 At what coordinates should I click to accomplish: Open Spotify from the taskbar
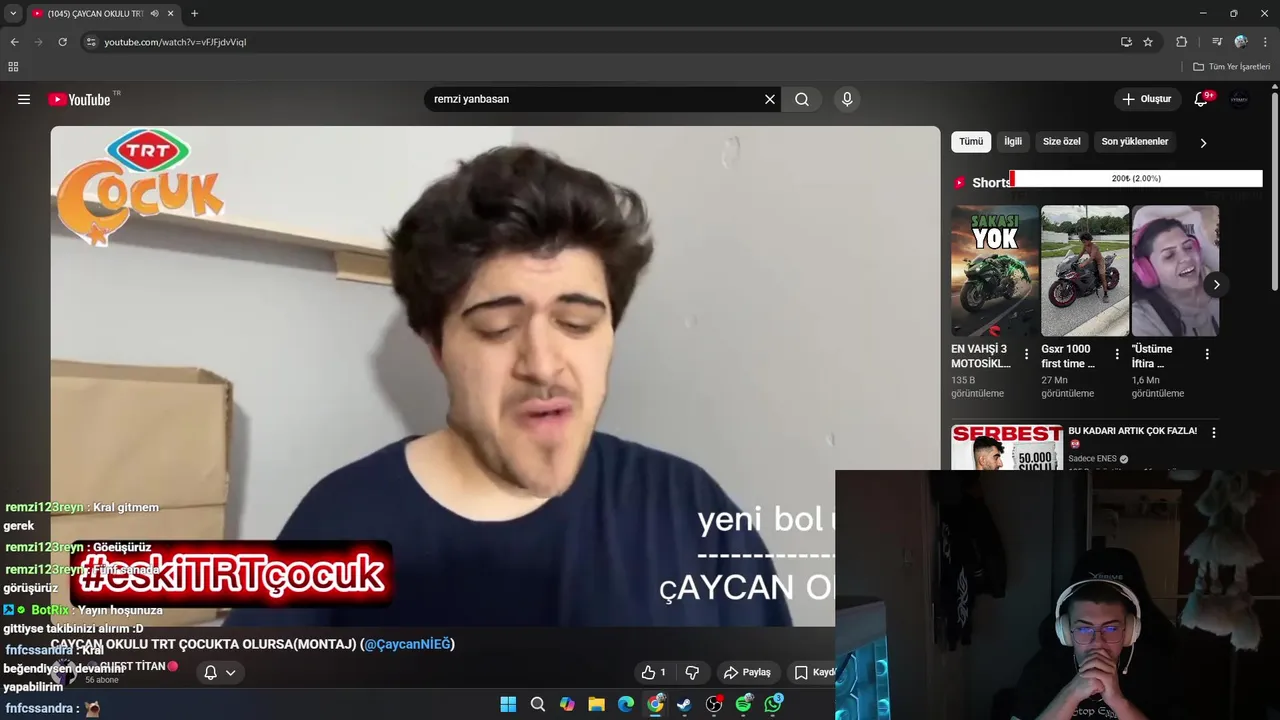coord(744,704)
